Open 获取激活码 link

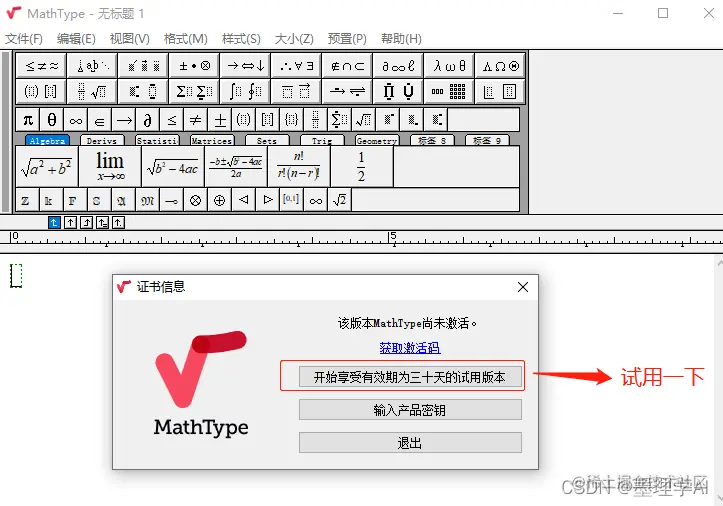[410, 347]
